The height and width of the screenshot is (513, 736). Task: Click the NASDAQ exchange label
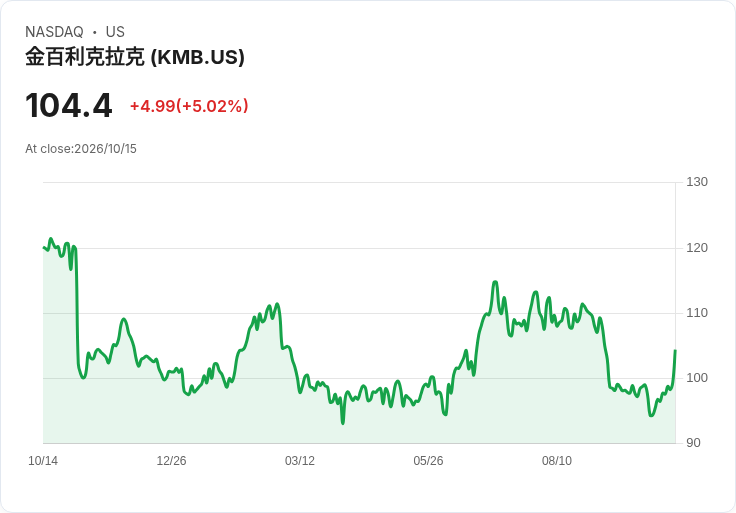tap(54, 32)
